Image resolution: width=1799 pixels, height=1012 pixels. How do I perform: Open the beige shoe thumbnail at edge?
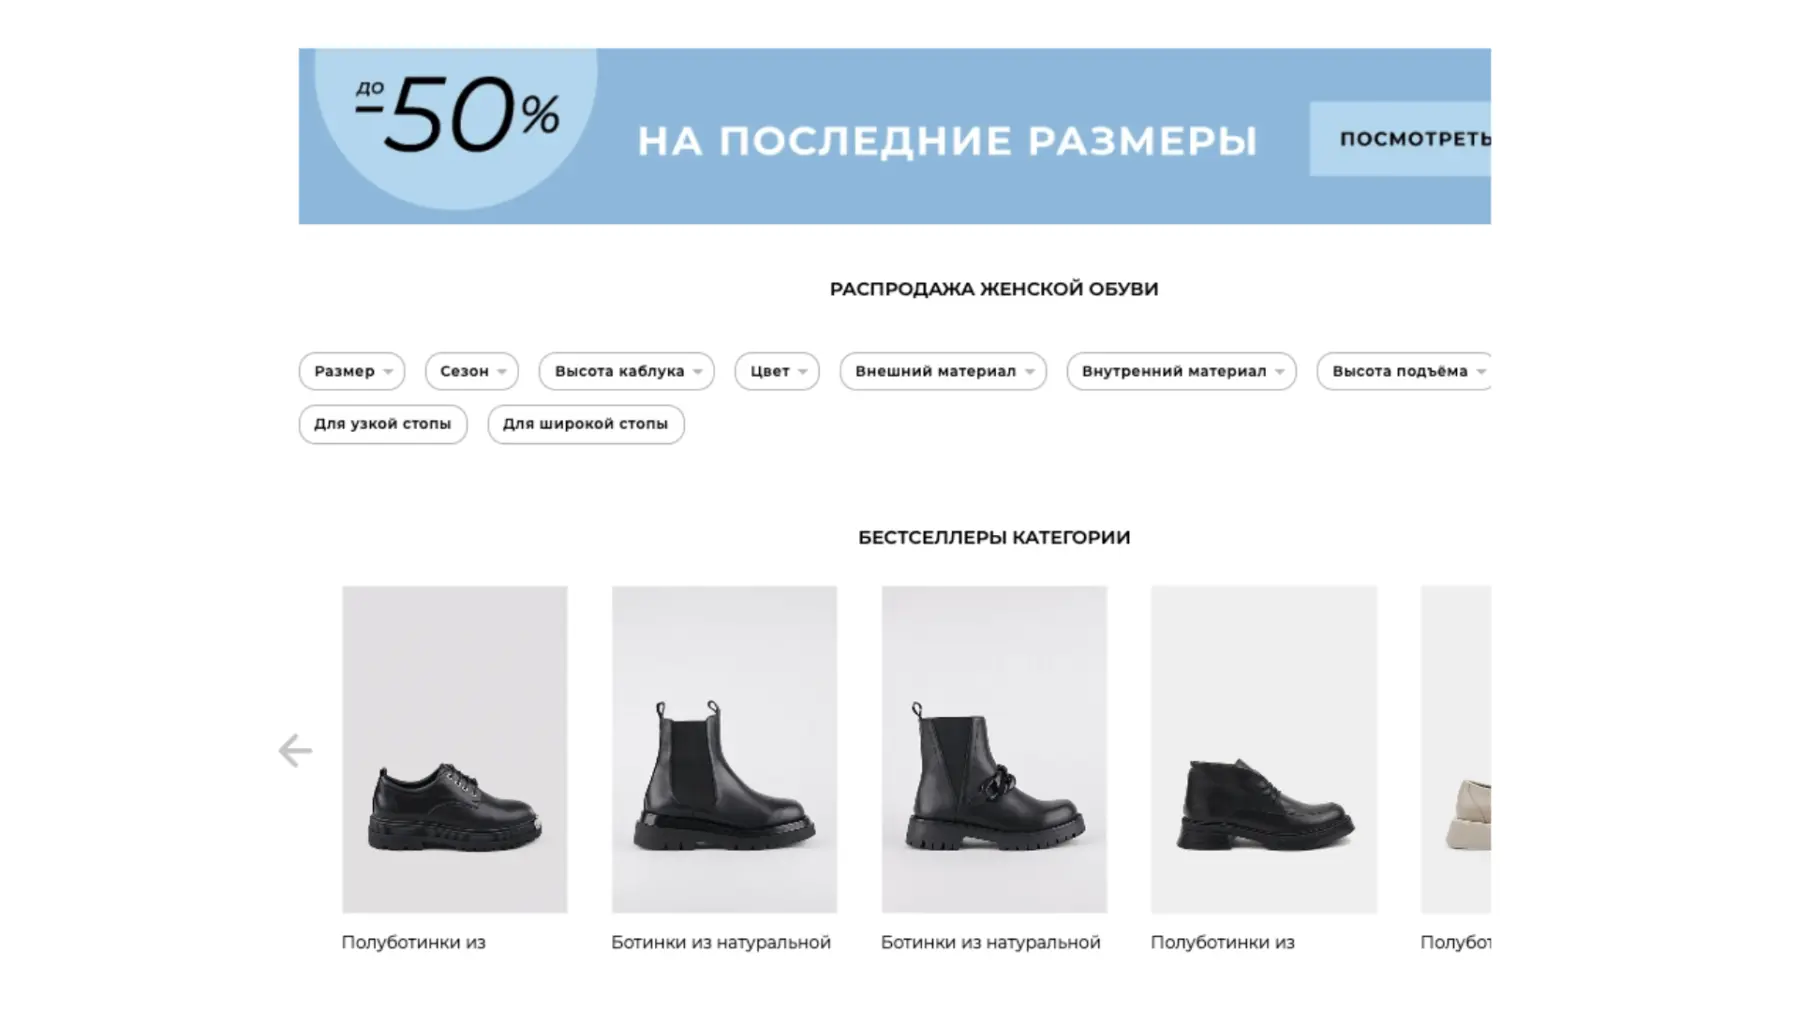1456,749
